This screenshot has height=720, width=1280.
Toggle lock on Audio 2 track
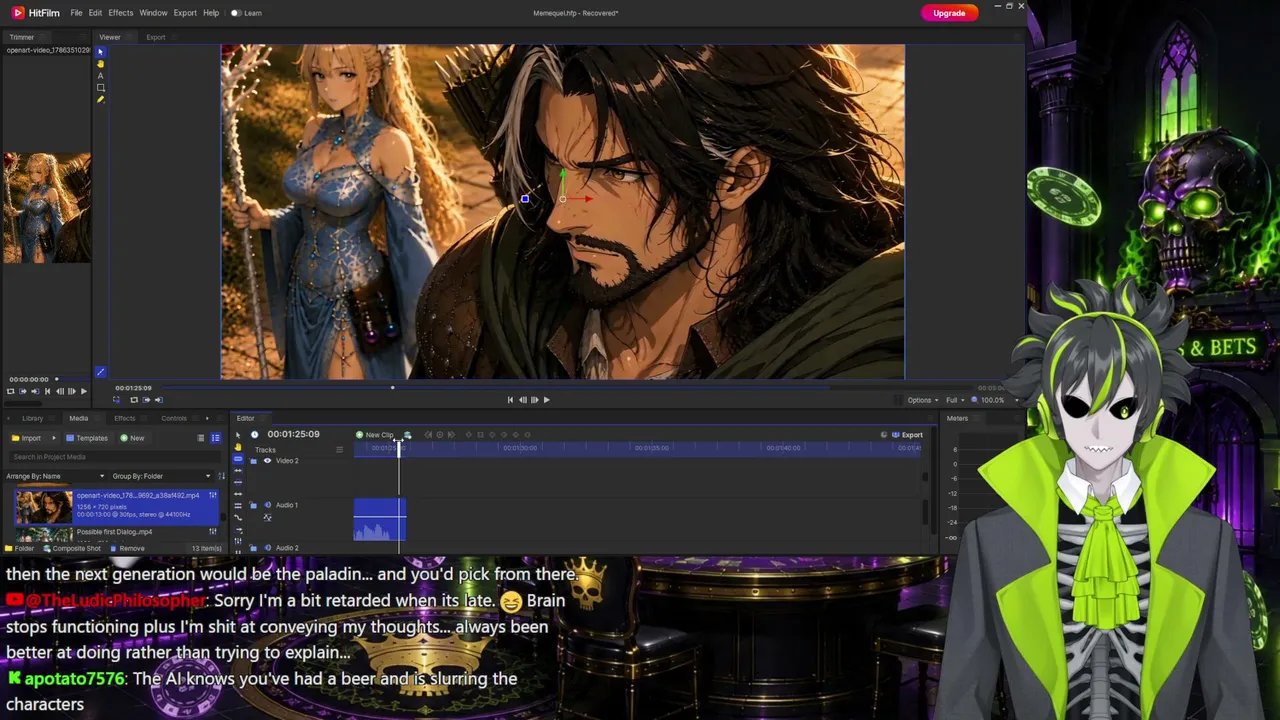tap(253, 548)
